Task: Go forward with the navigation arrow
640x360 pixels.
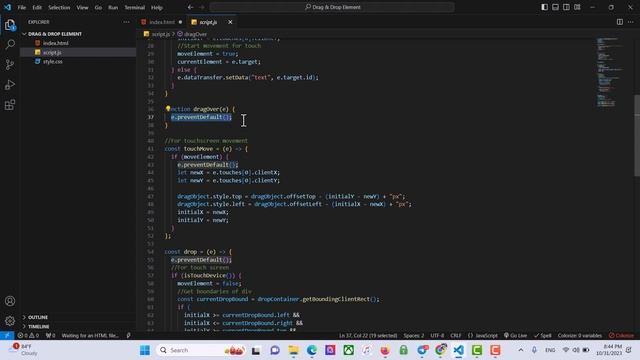Action: (x=202, y=7)
